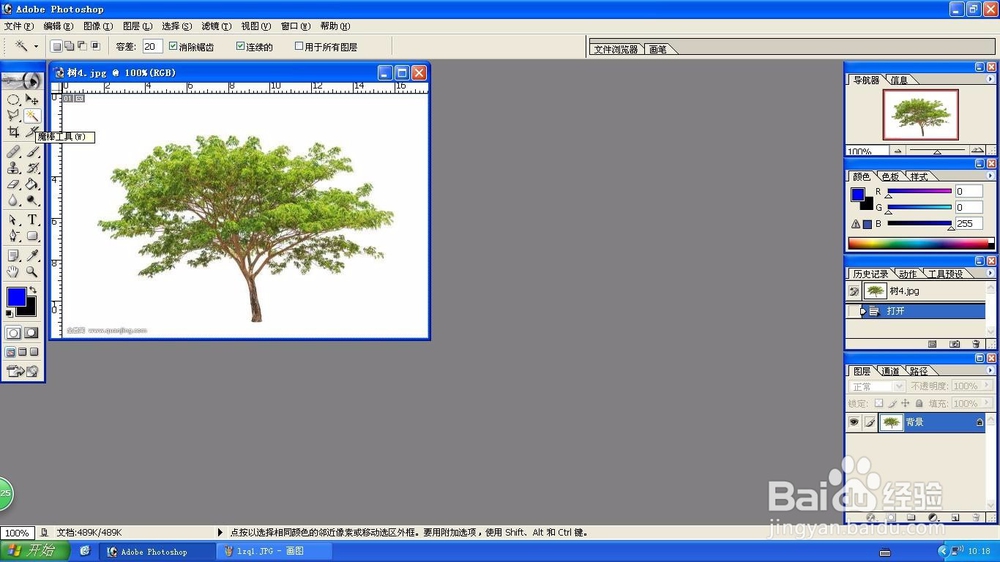Select the Move tool
Screen dimensions: 1000x562
pos(32,100)
